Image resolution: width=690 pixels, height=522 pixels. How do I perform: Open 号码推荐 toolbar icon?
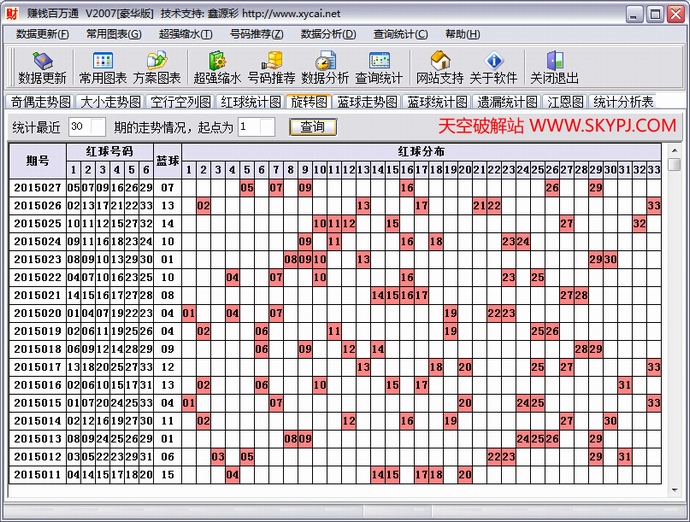271,67
